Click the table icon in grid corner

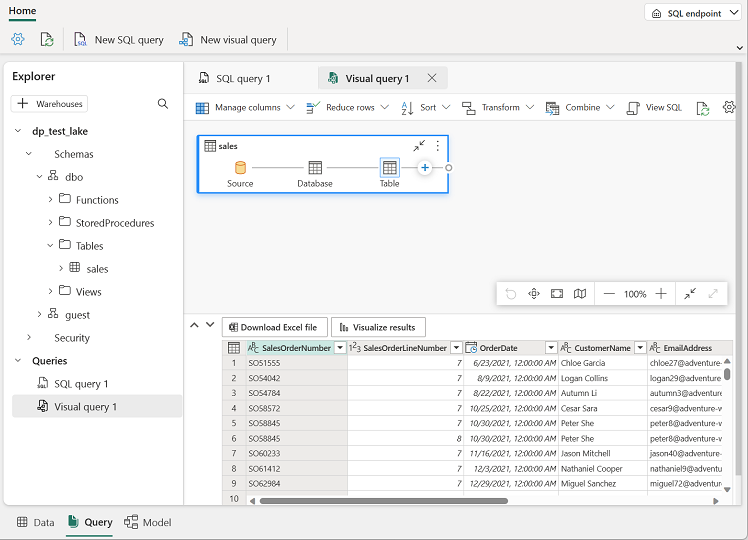(234, 348)
